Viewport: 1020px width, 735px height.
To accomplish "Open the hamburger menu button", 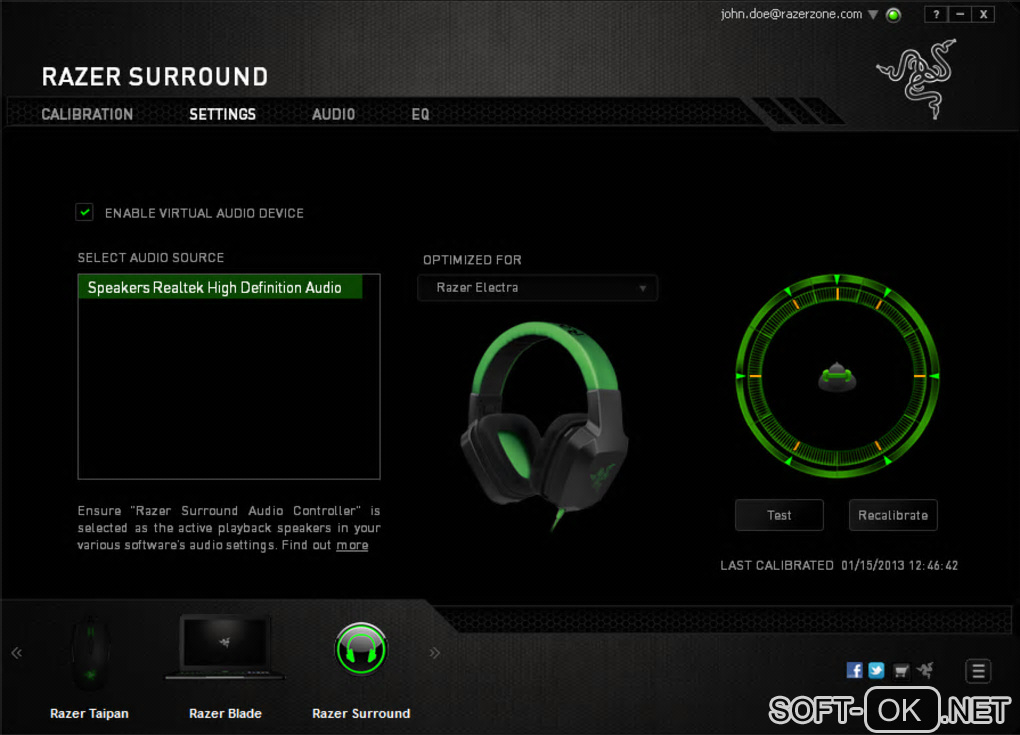I will tap(978, 671).
